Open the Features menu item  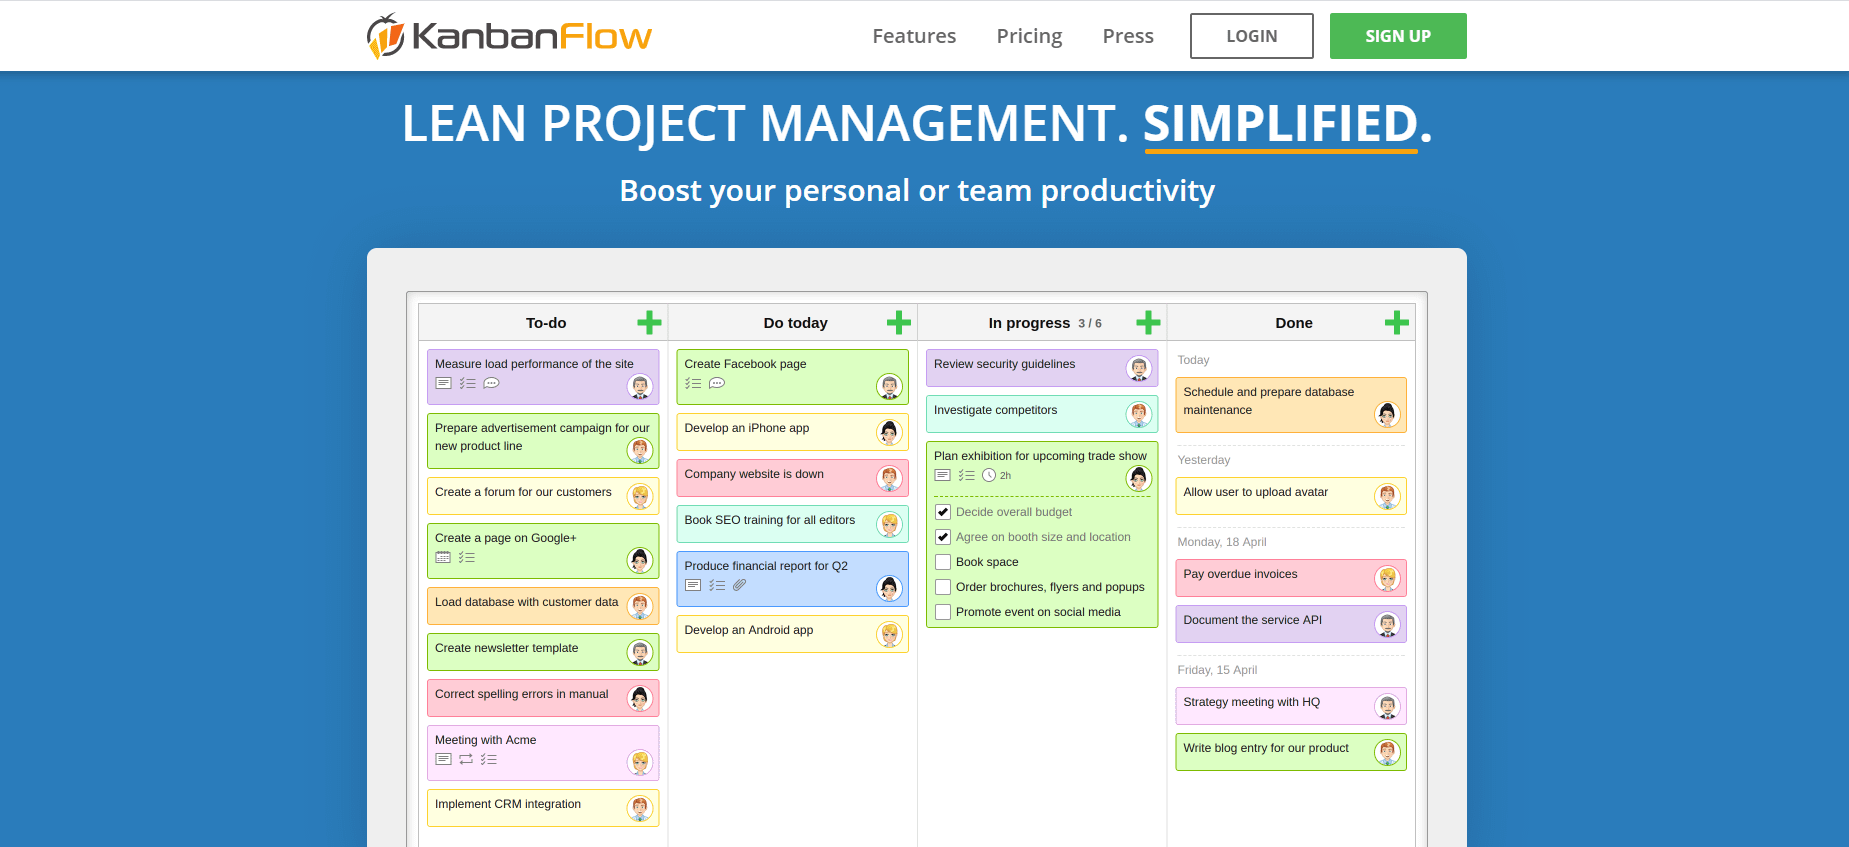[x=914, y=36]
